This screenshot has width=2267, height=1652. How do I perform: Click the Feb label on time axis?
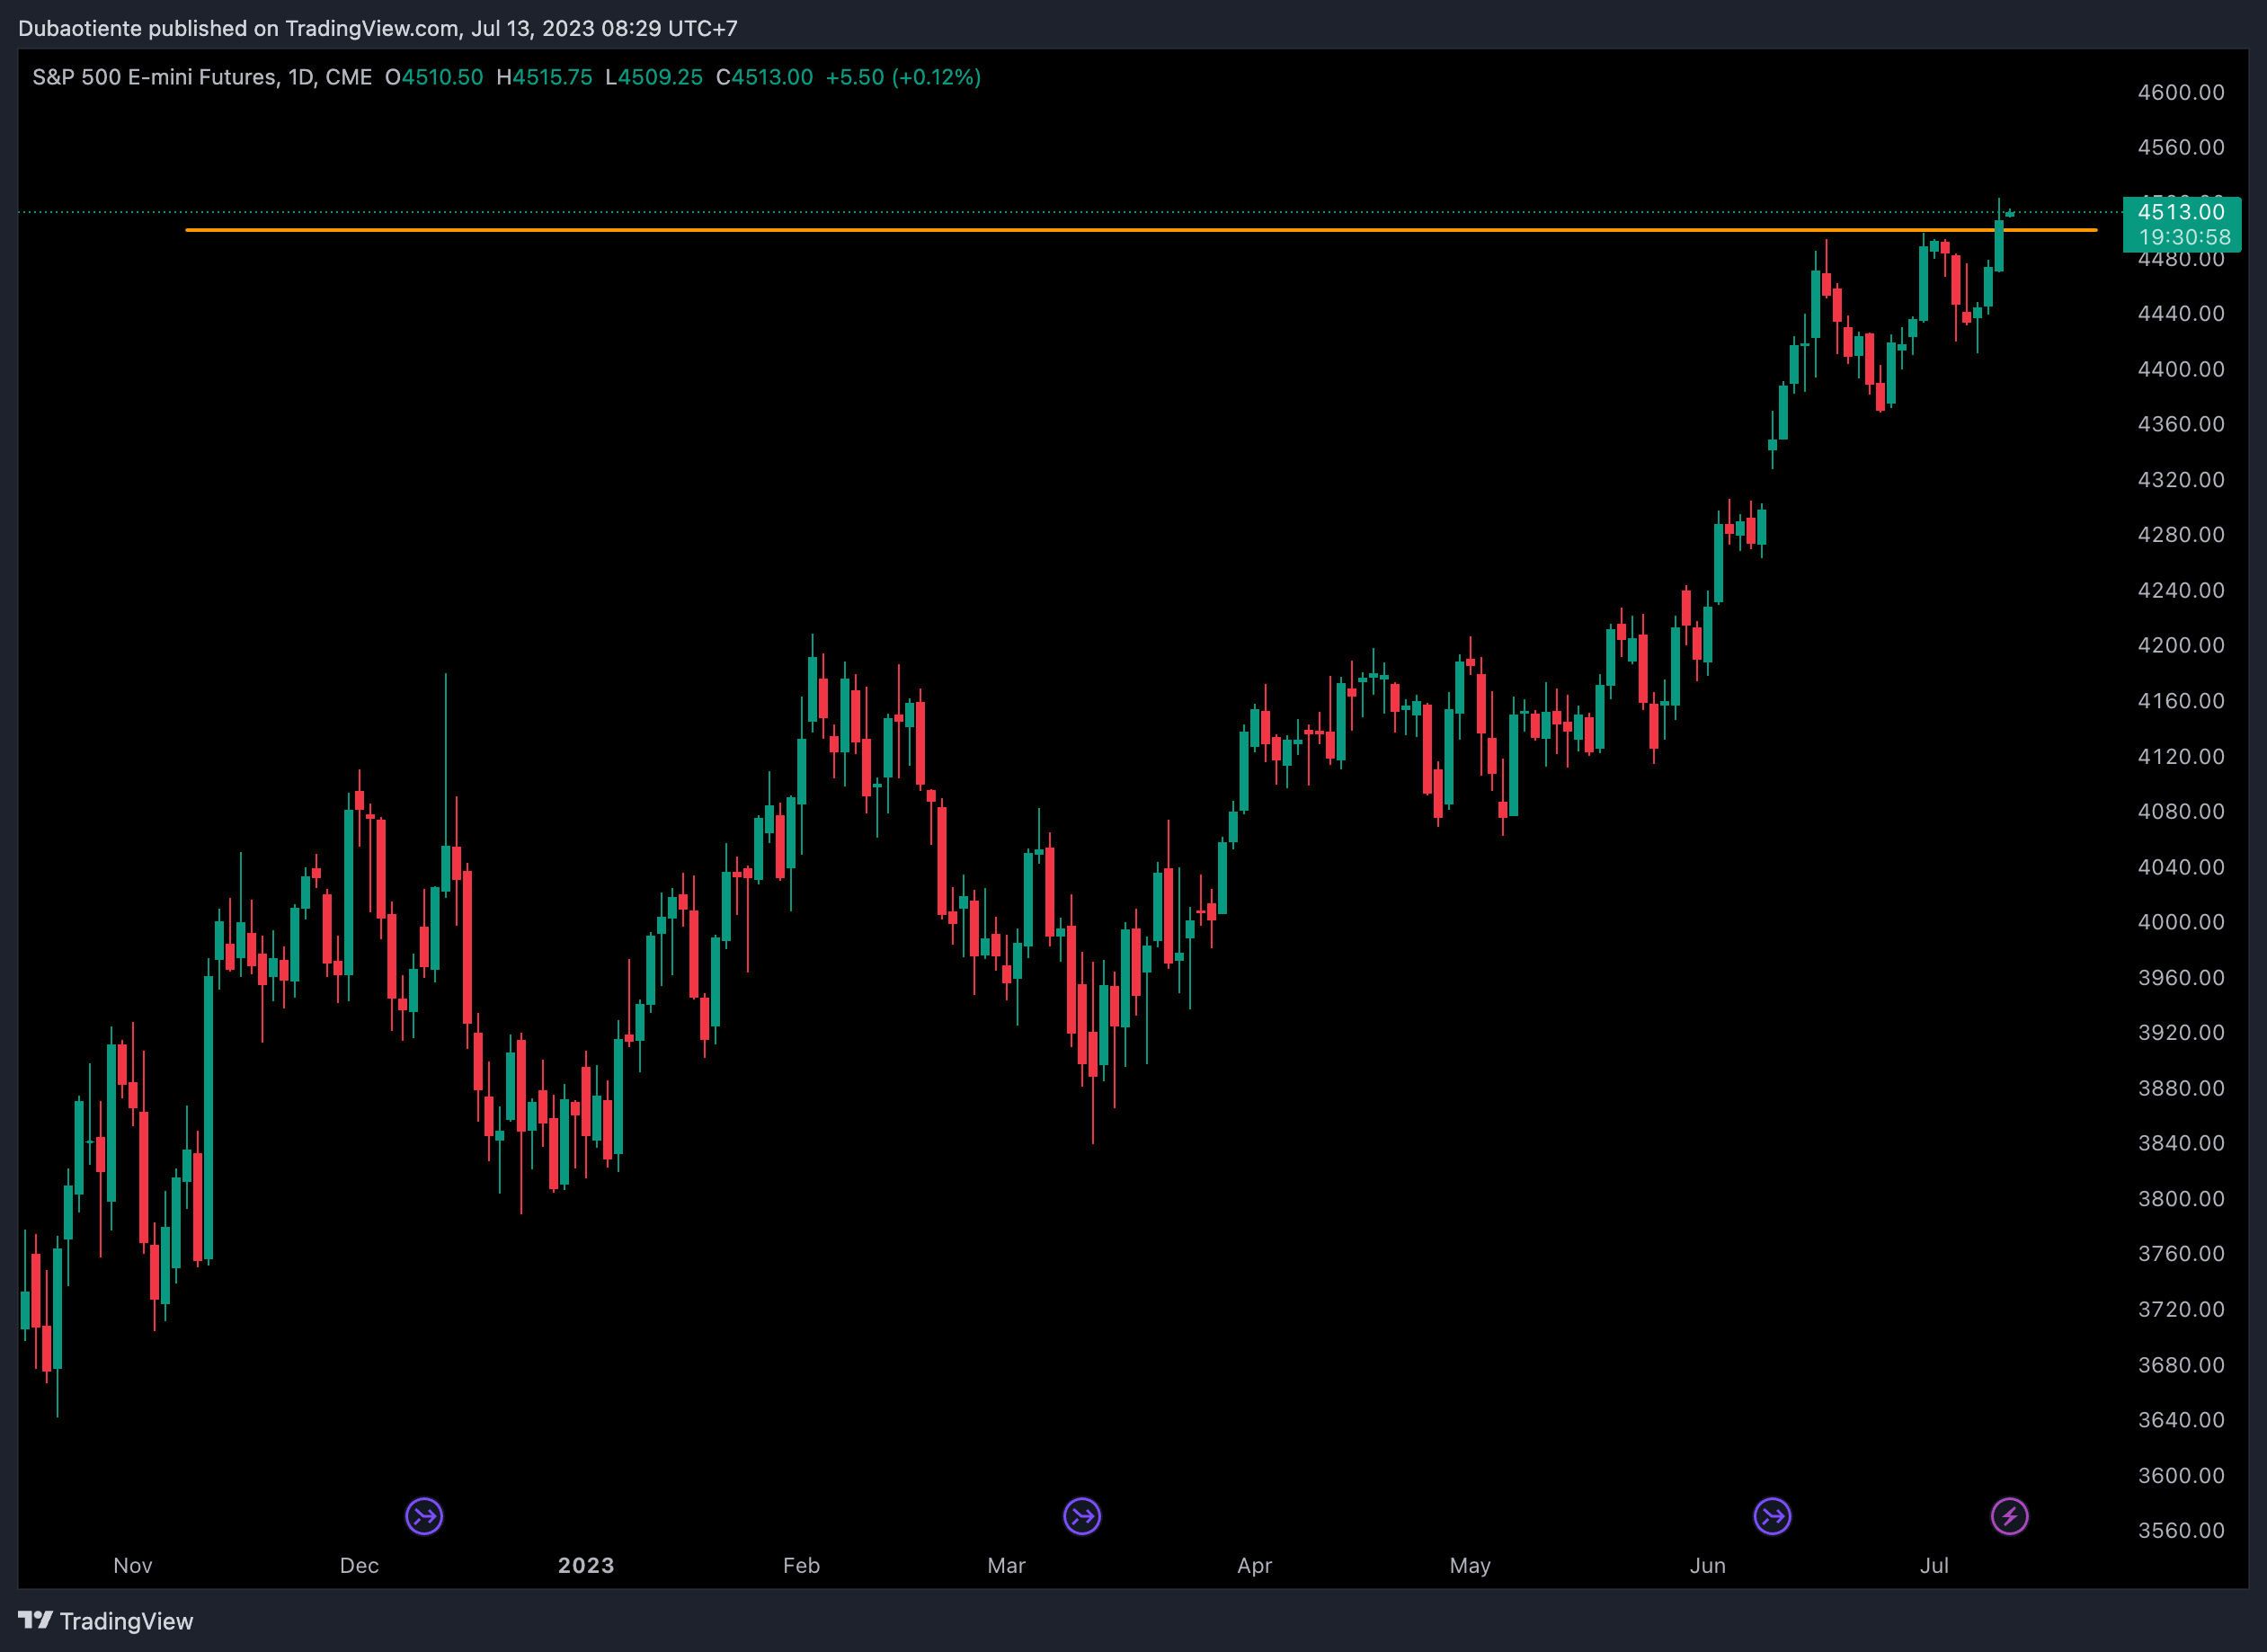[x=801, y=1565]
